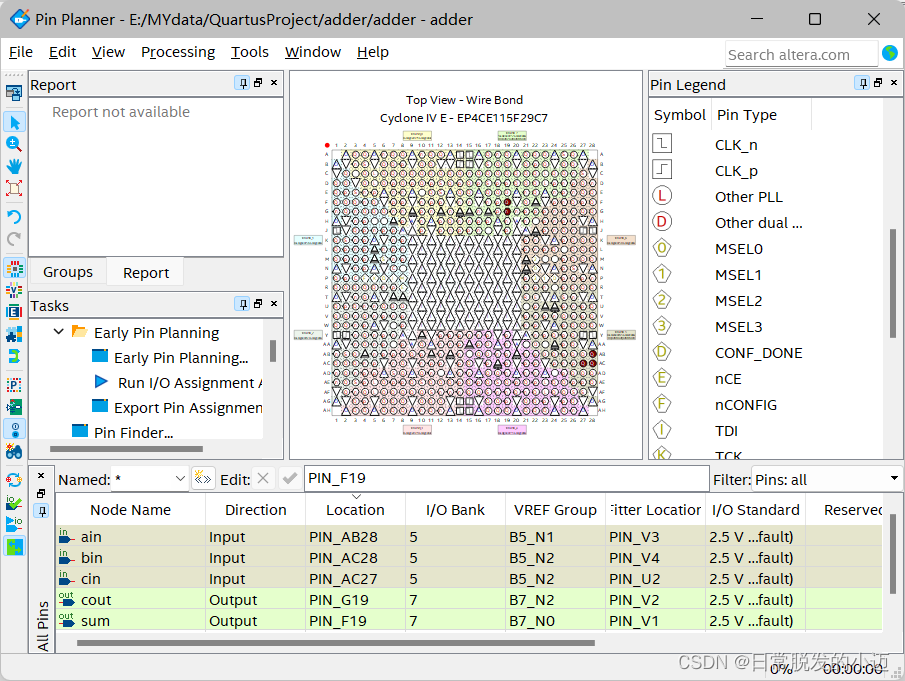905x681 pixels.
Task: Click the All Pins horizontal scrollbar
Action: [335, 643]
